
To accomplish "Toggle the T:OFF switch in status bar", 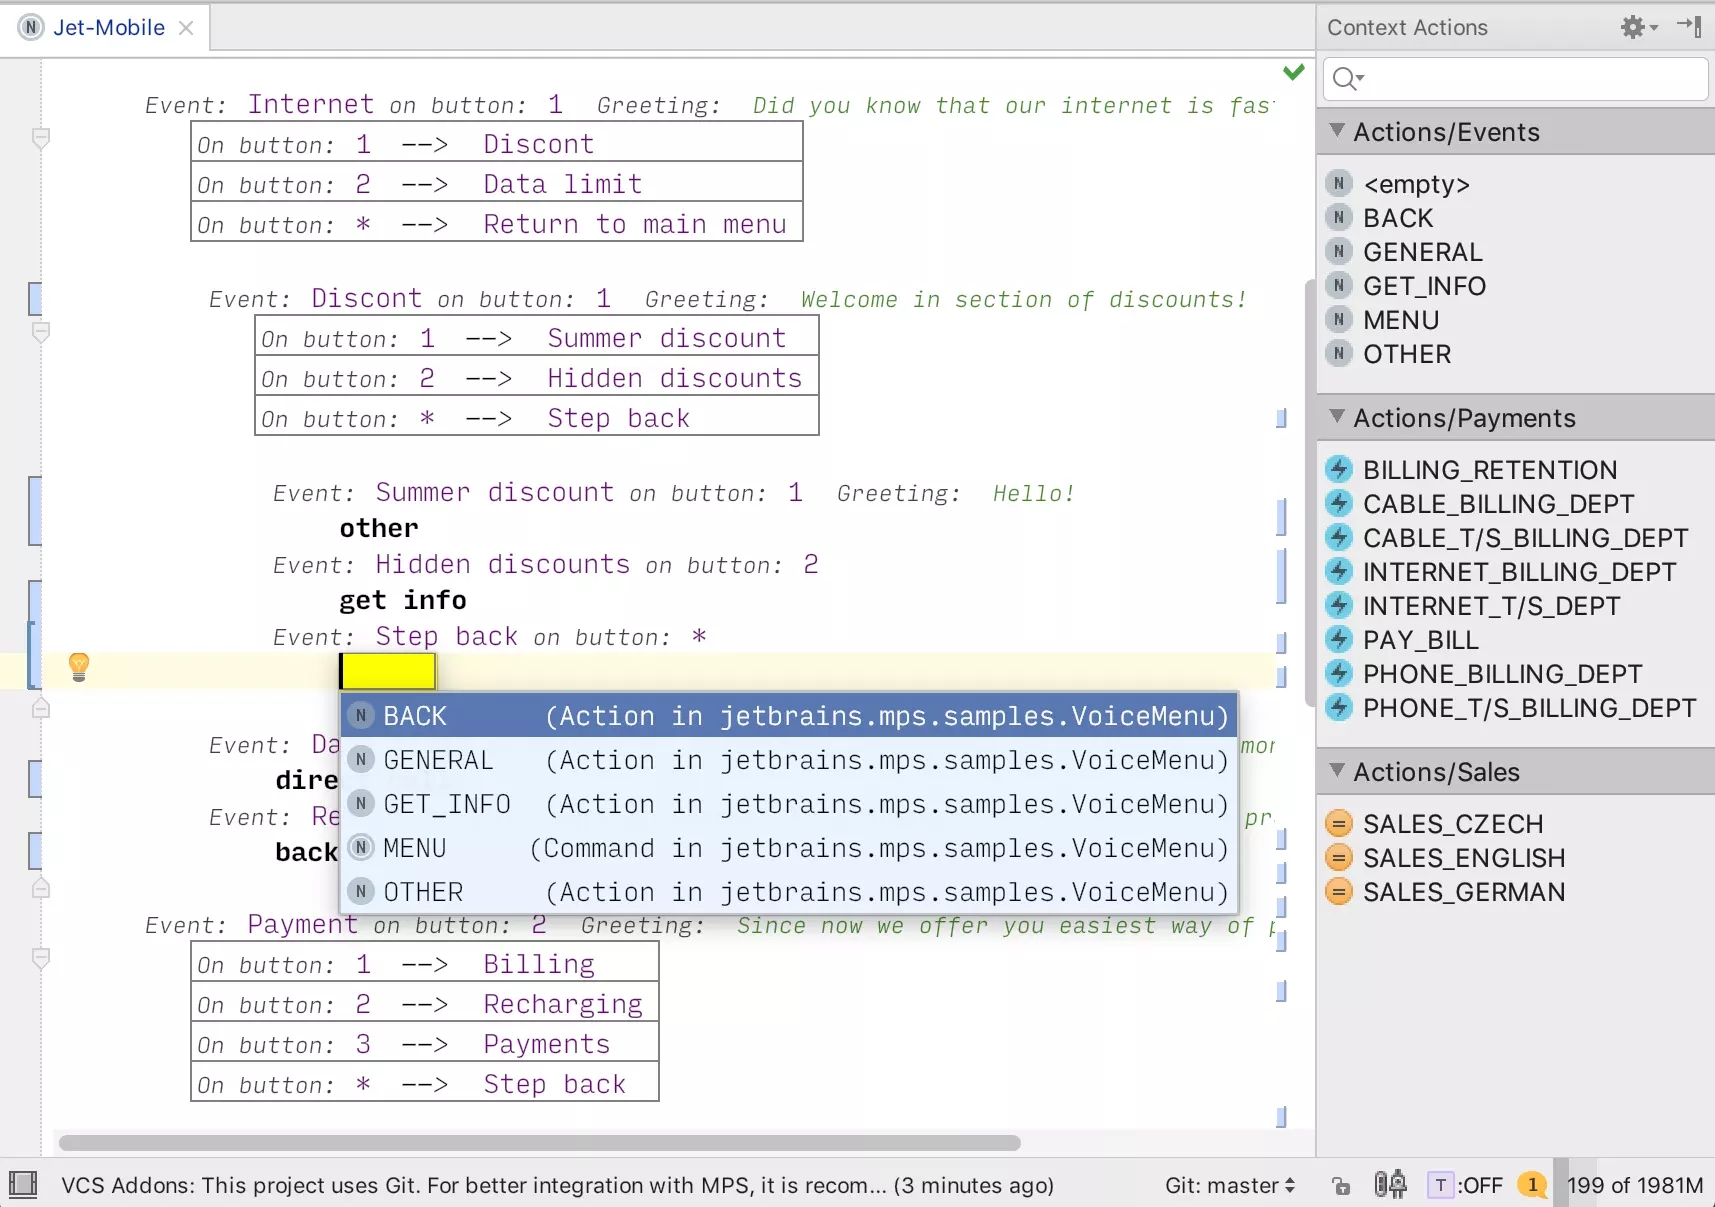I will pyautogui.click(x=1468, y=1185).
